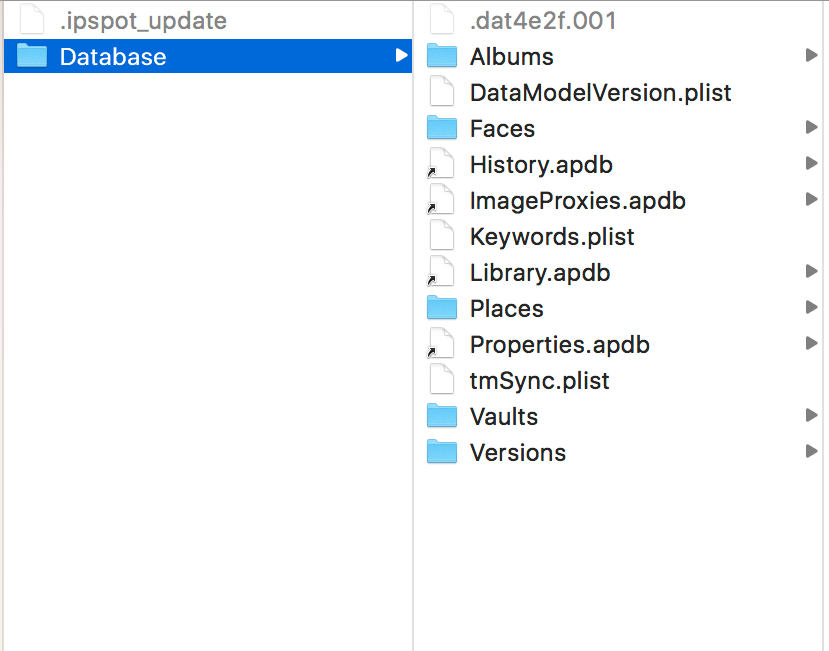
Task: Select Keywords.plist in the list
Action: 552,236
